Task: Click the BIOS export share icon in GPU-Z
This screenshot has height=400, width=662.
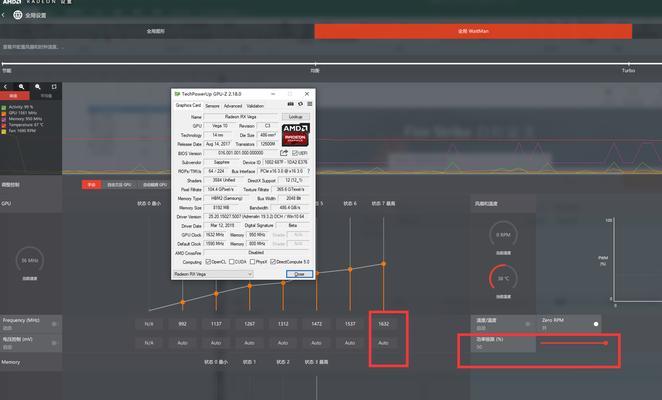Action: (284, 153)
